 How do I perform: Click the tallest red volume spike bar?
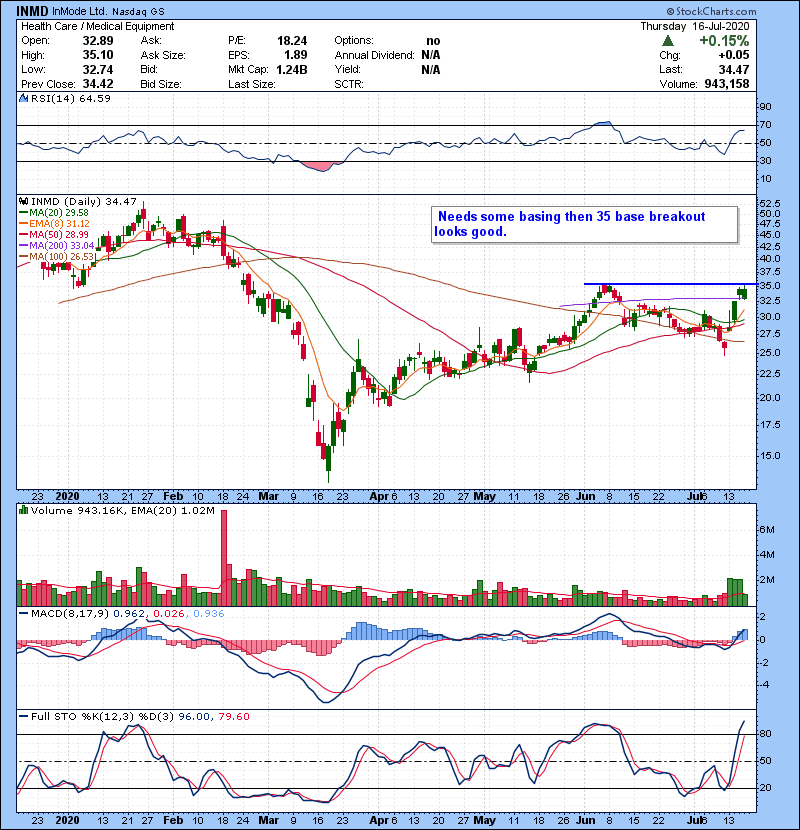point(224,558)
